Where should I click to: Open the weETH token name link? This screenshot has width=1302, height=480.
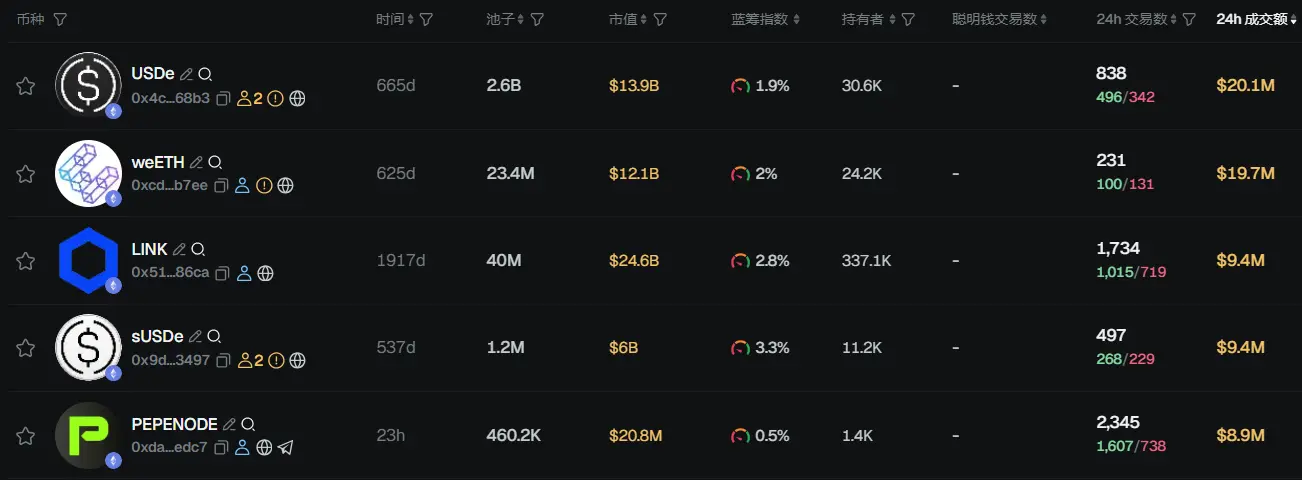158,162
